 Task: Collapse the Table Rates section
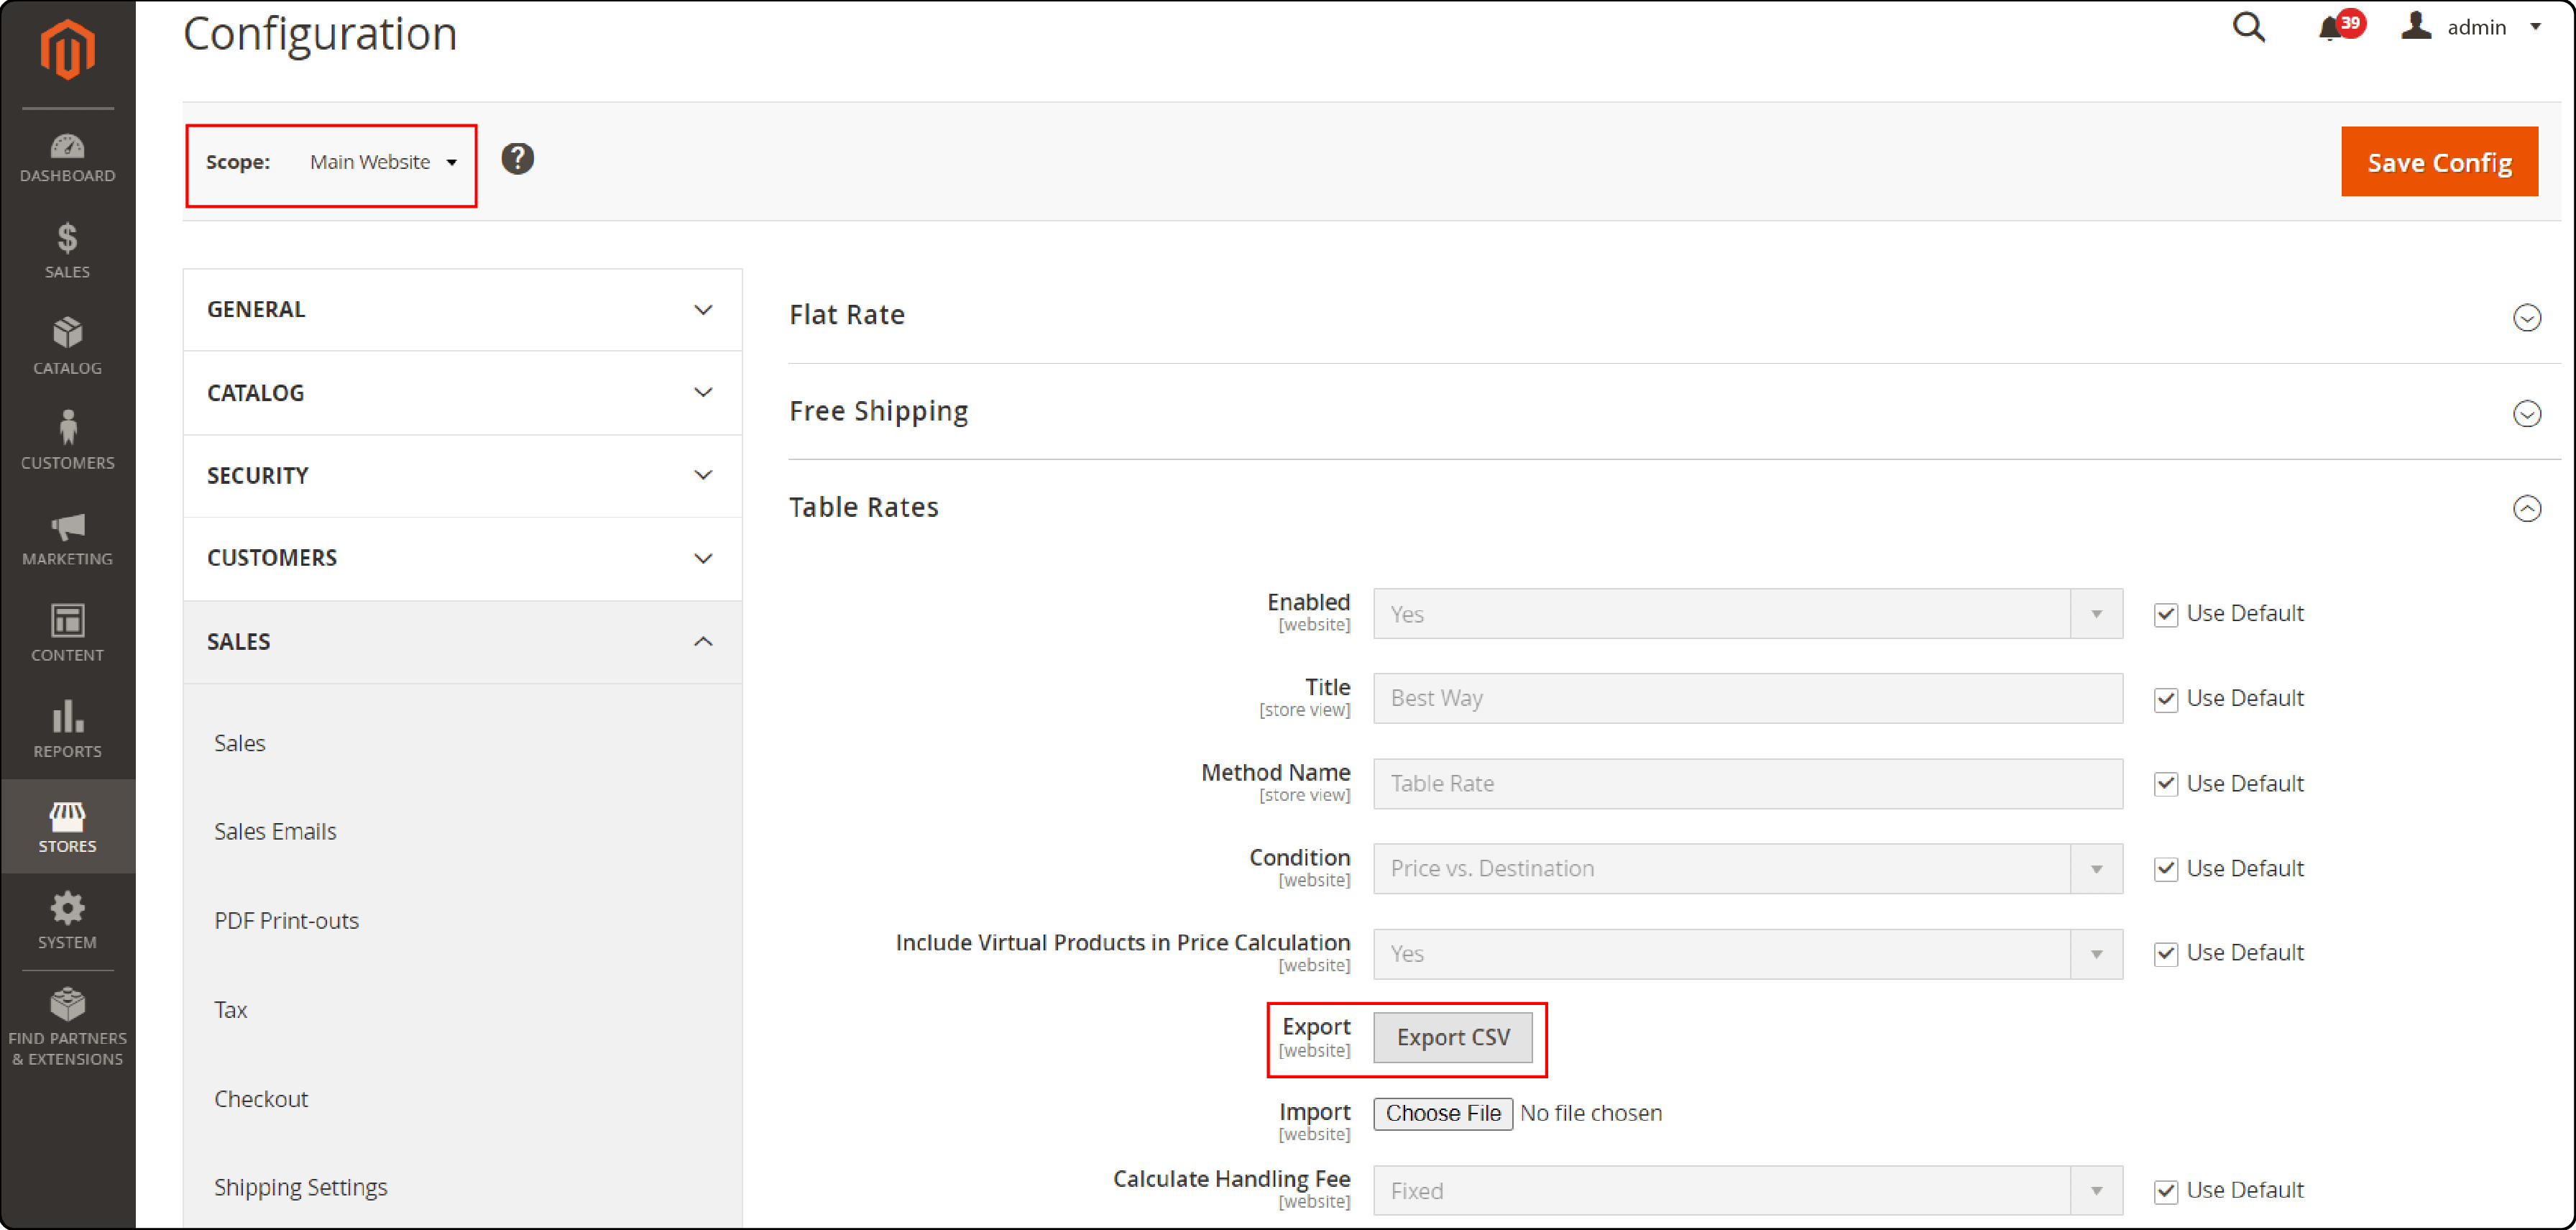(2527, 509)
